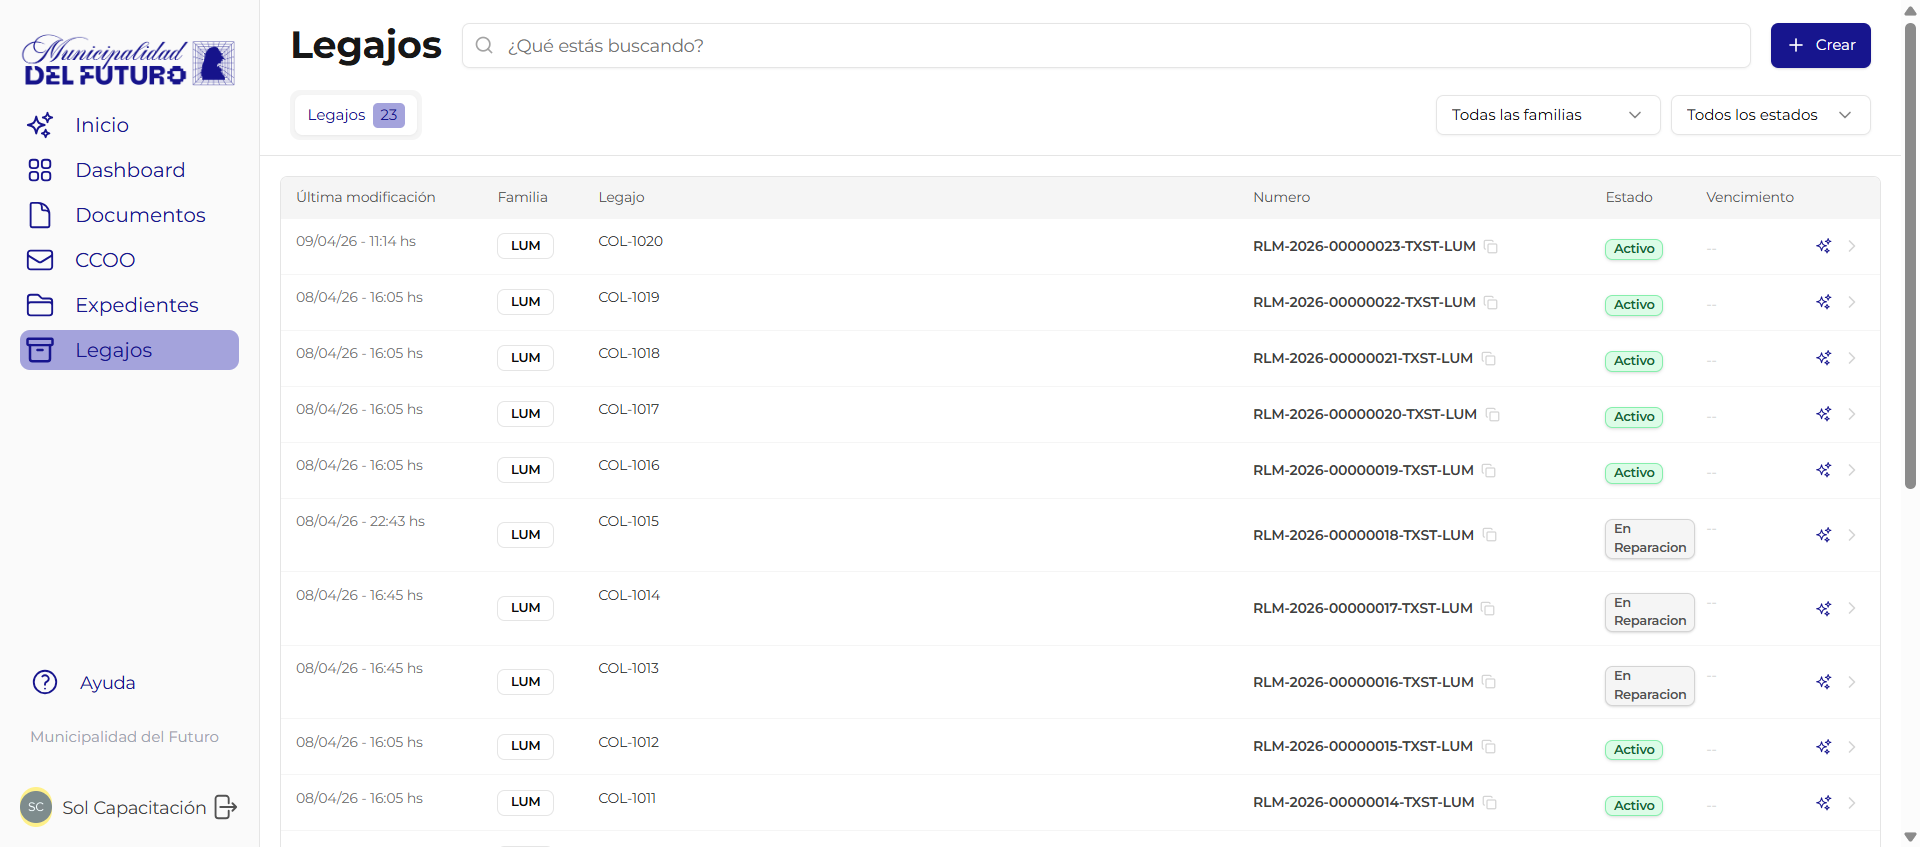
Task: Focus the ¿Qué estás buscando? search field
Action: (1120, 46)
